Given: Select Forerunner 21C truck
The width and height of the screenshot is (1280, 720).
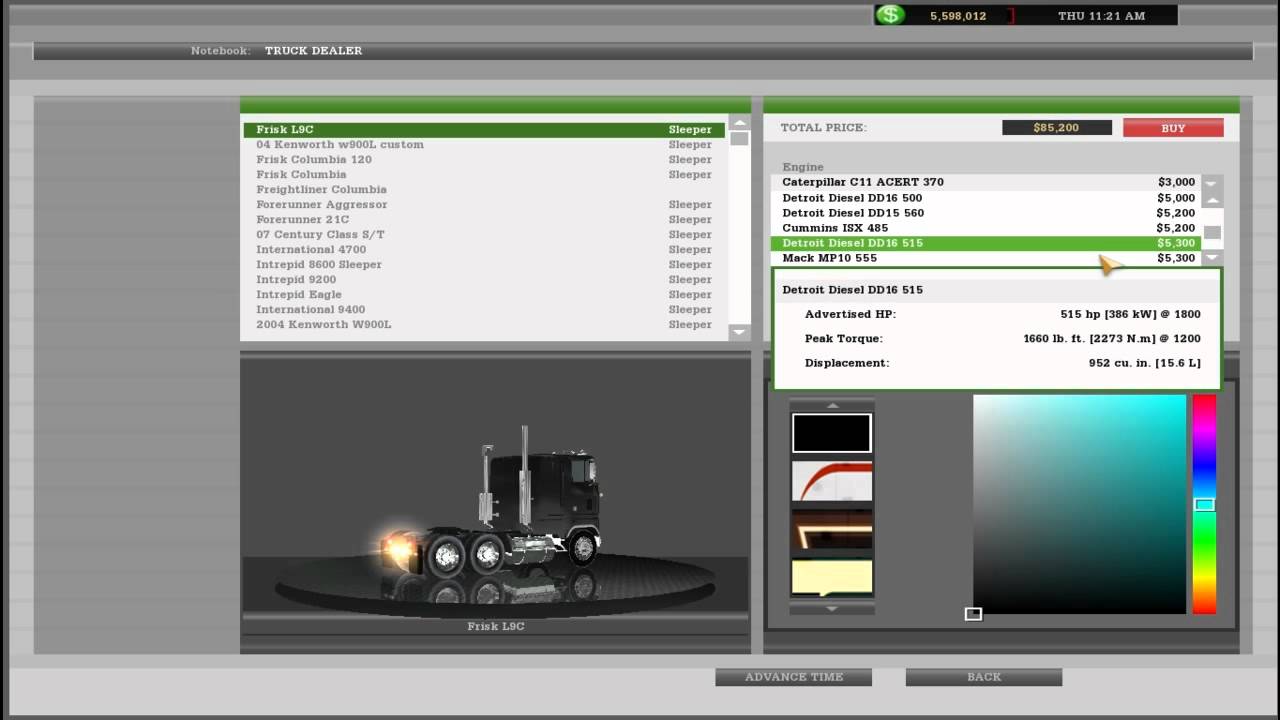Looking at the screenshot, I should pyautogui.click(x=484, y=220).
